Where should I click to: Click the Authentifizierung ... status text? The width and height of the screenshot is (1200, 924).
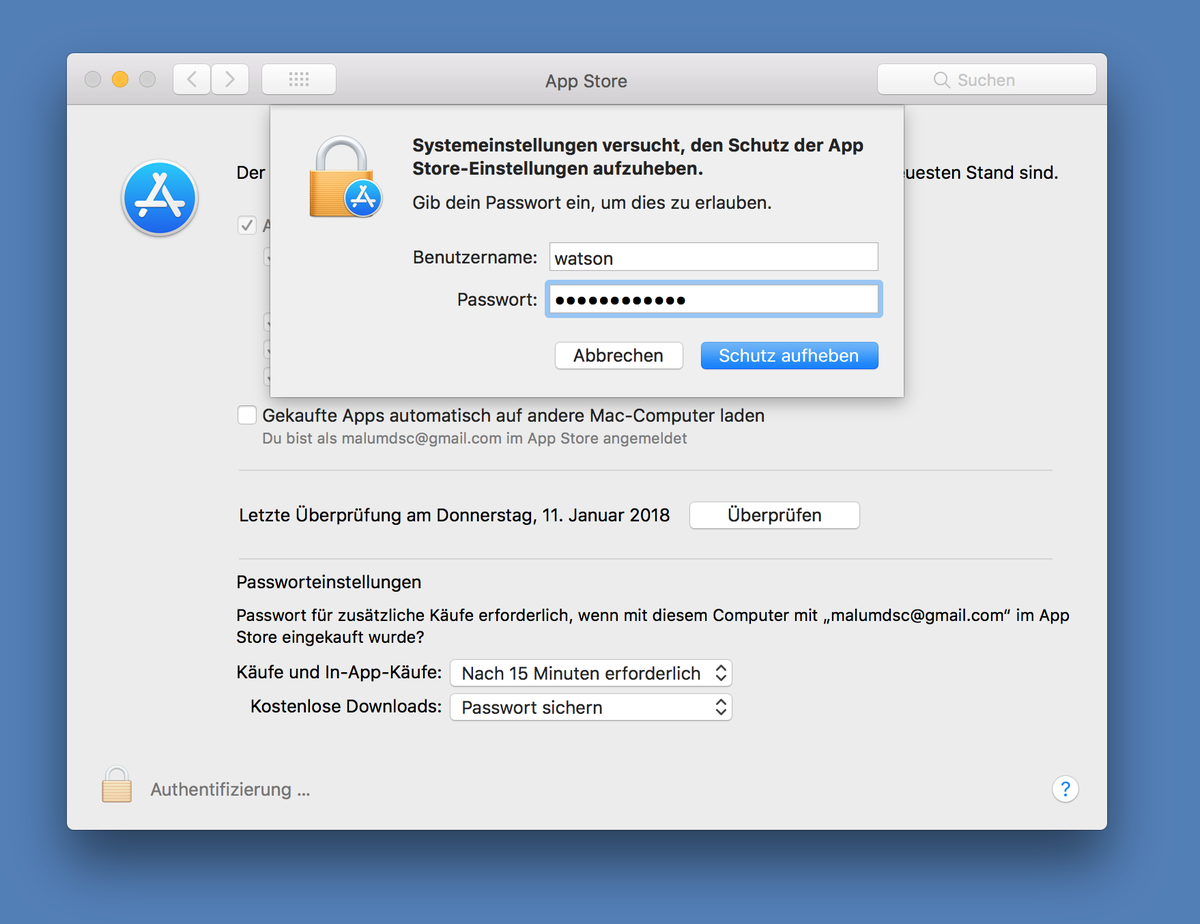tap(230, 790)
